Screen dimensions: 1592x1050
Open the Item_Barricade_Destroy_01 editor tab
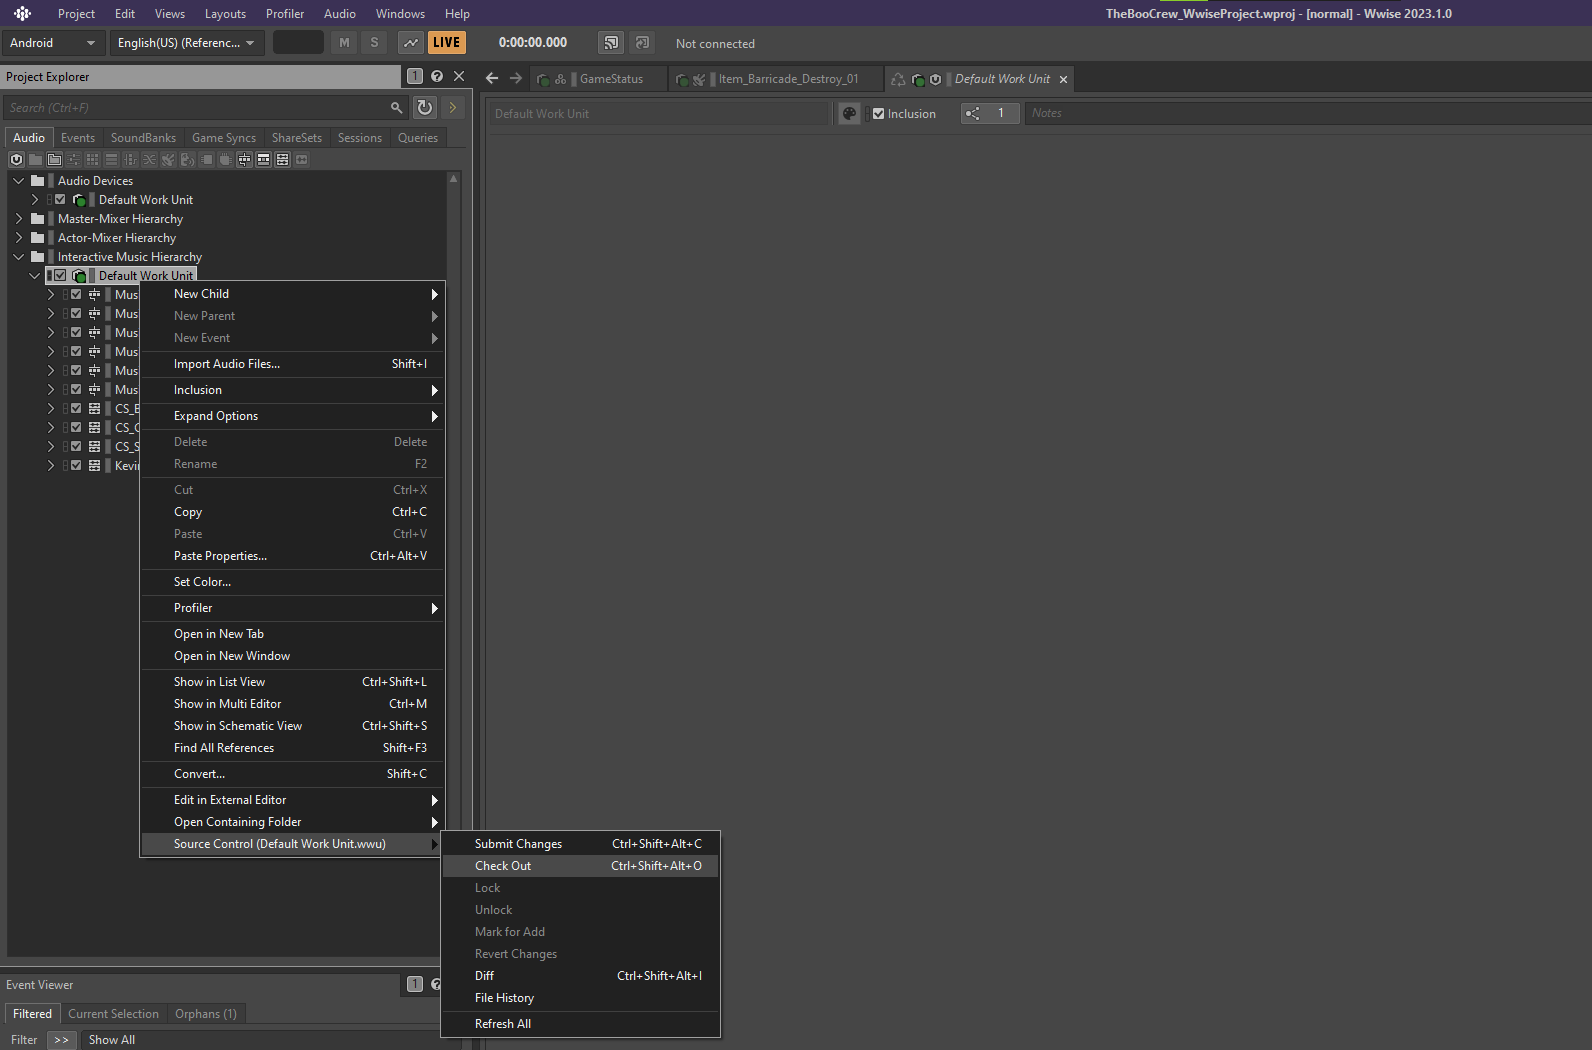point(775,79)
